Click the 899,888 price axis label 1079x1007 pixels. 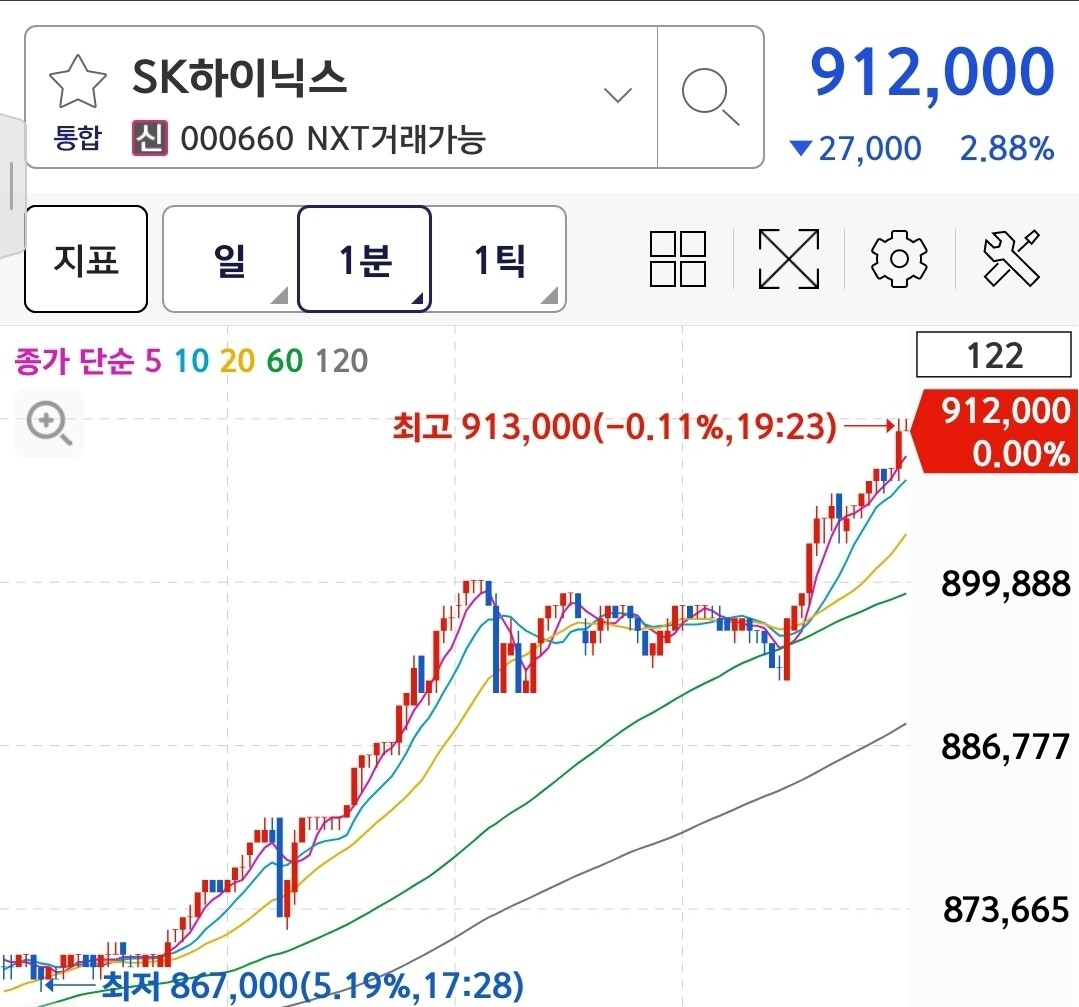[x=1006, y=583]
